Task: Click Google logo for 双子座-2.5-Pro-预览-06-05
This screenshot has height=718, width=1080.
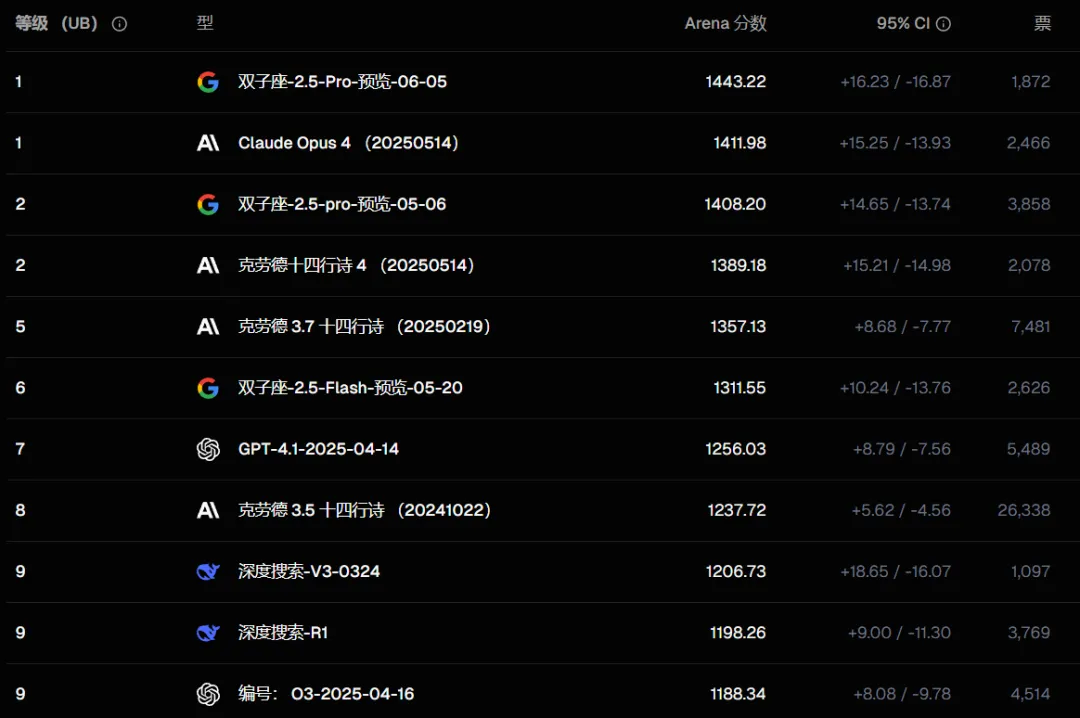Action: click(208, 82)
